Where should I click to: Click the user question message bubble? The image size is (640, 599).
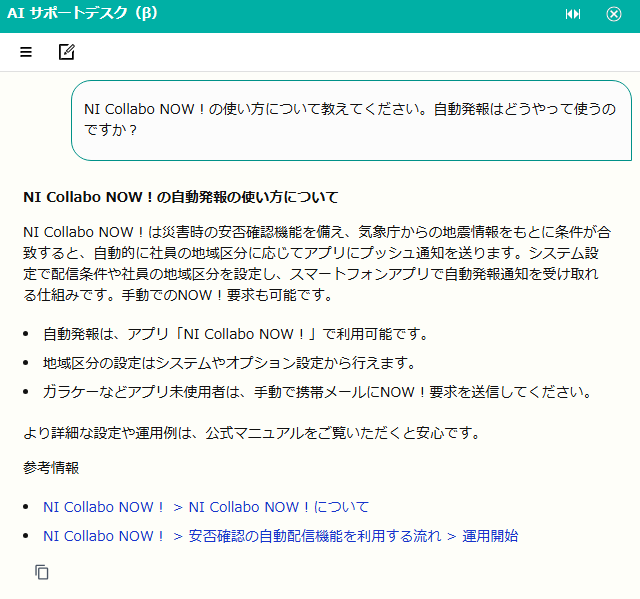click(350, 119)
